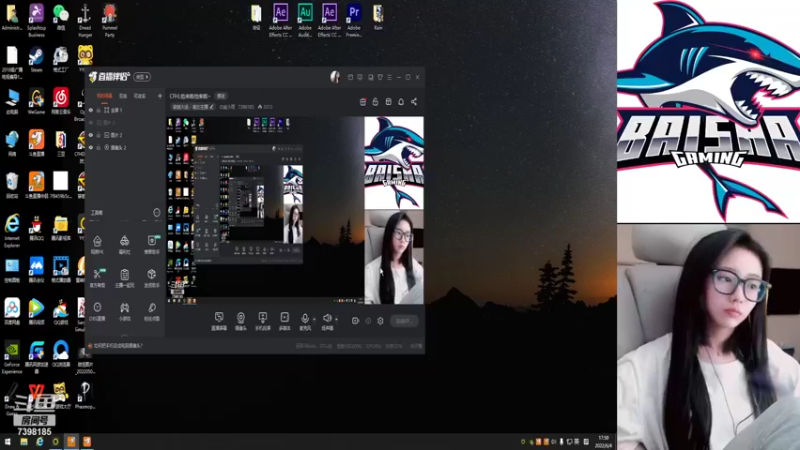Click the start streaming button
Image resolution: width=800 pixels, height=450 pixels.
[x=405, y=321]
